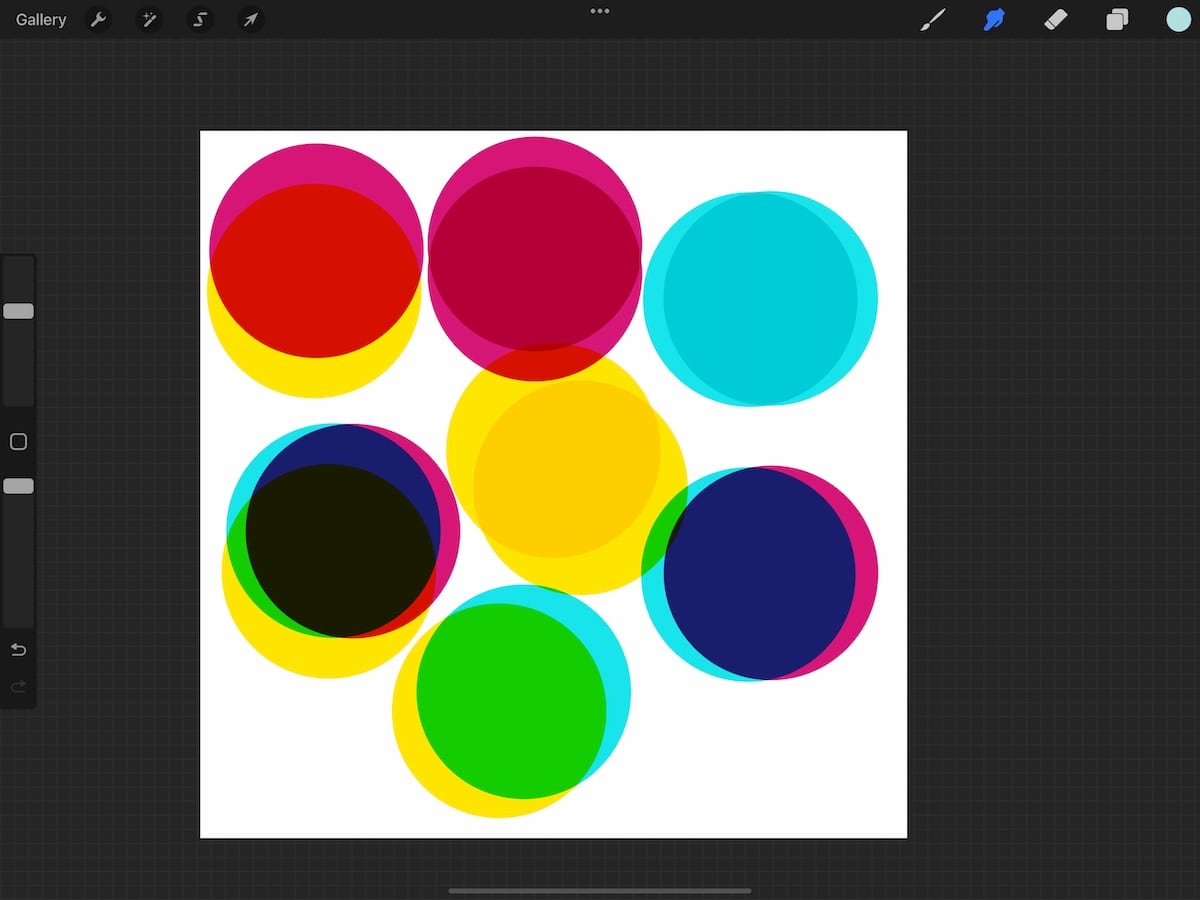Redo the undone action
Viewport: 1200px width, 900px height.
18,686
